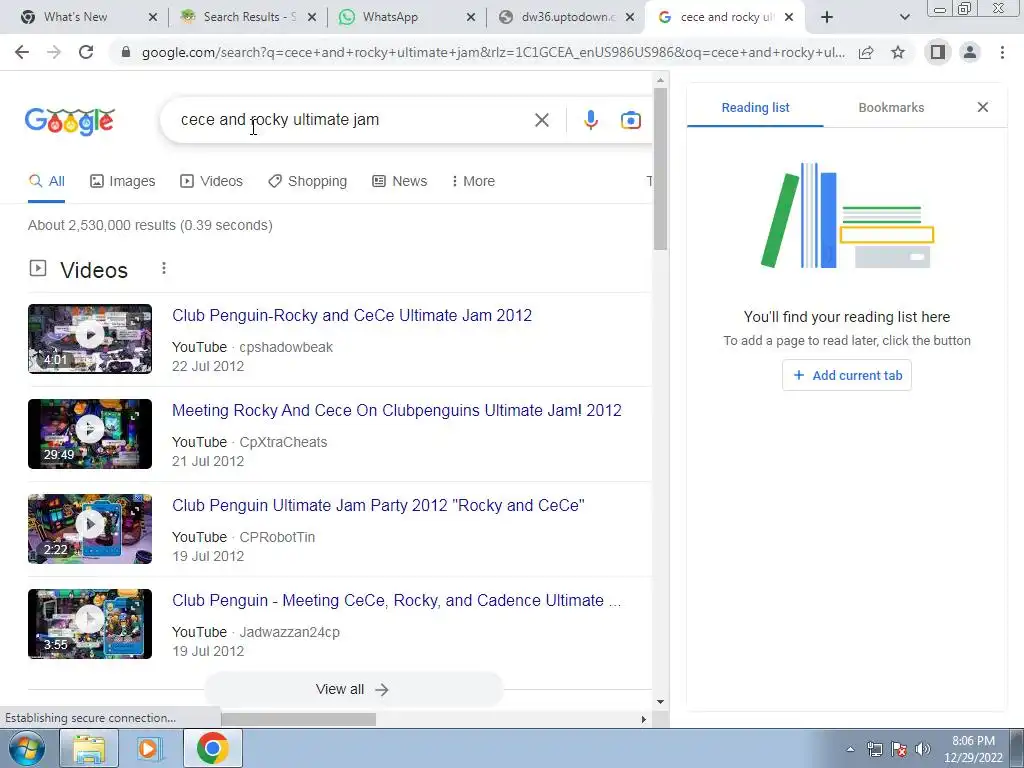Go back to the previous page
Viewport: 1024px width, 768px height.
point(22,52)
